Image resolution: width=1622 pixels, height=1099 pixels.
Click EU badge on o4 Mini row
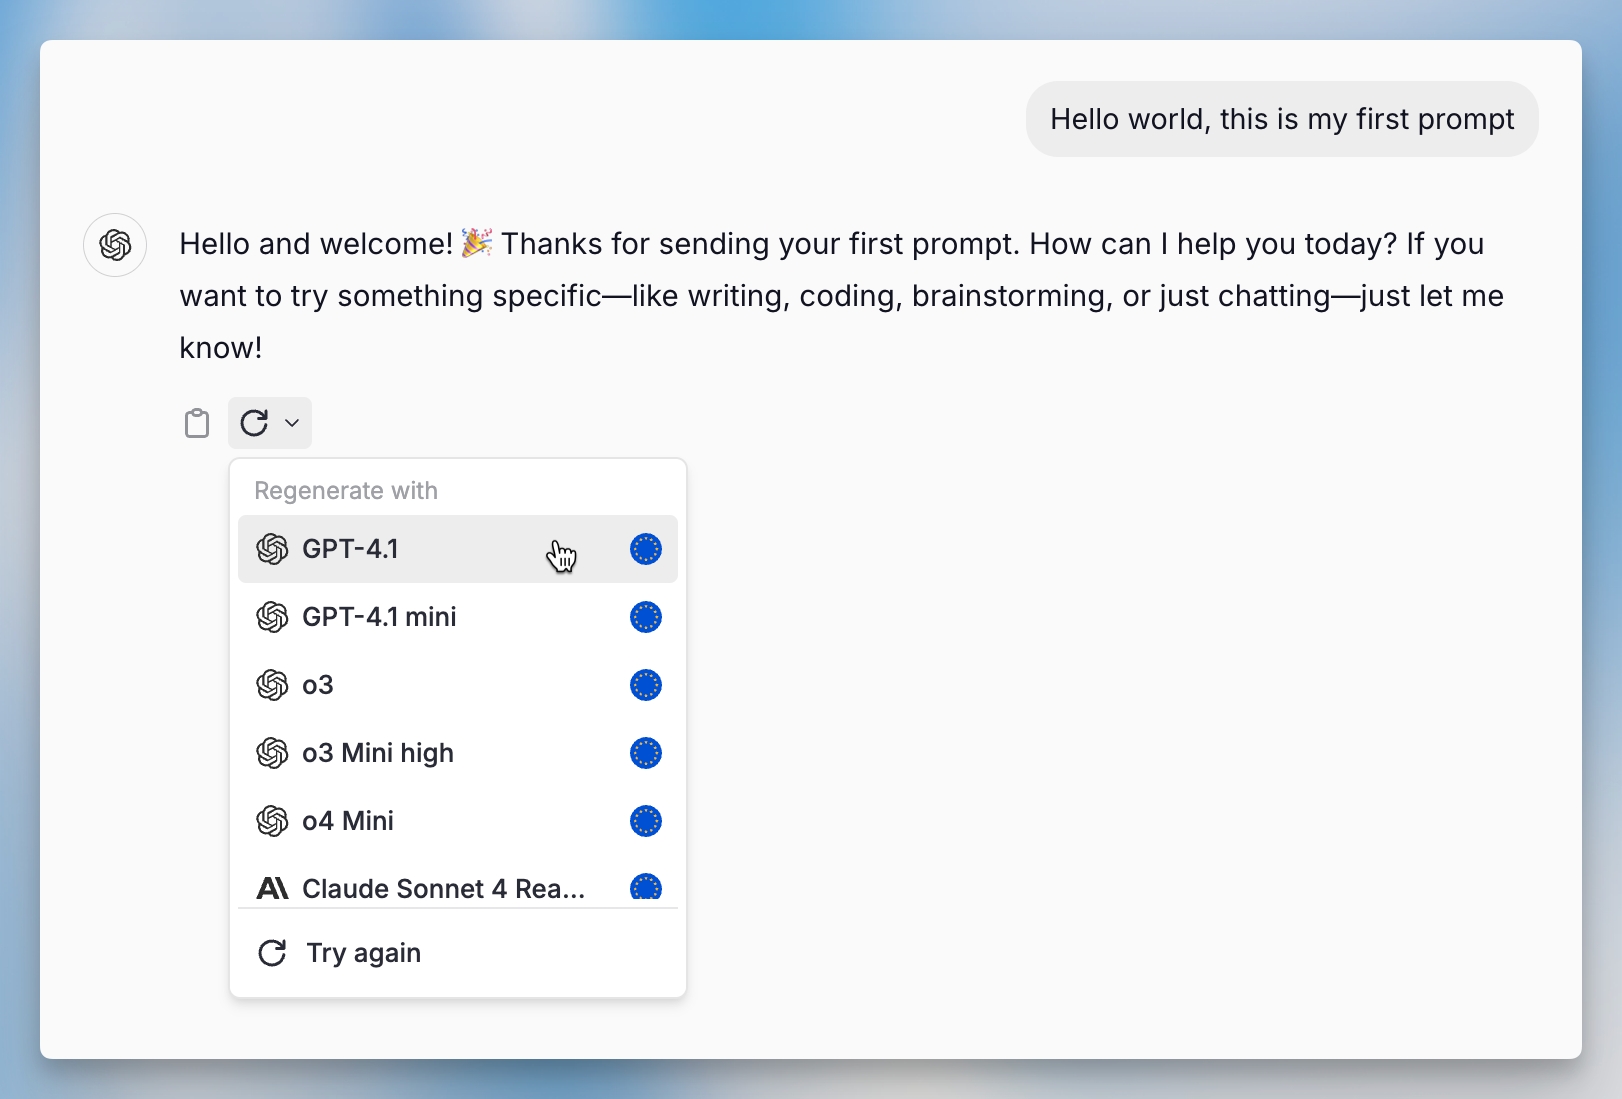click(x=646, y=821)
